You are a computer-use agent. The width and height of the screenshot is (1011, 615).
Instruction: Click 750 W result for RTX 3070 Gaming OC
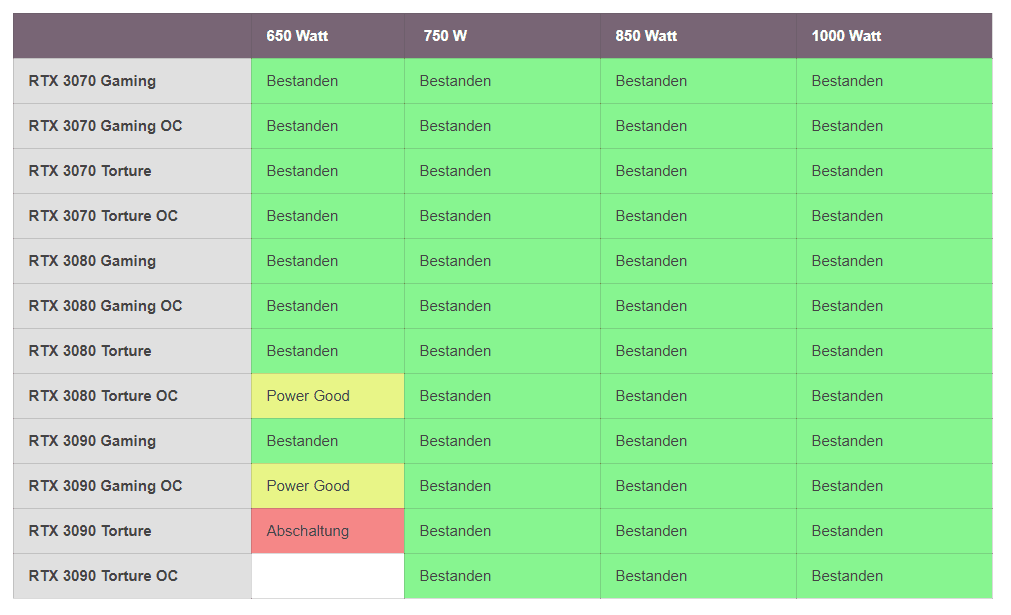click(x=455, y=126)
